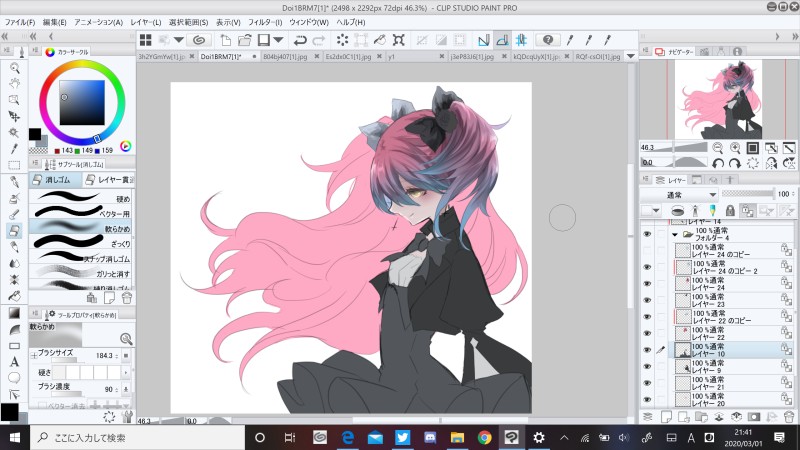Select the Operation object tool
Screen dimensions: 800x450
[14, 100]
